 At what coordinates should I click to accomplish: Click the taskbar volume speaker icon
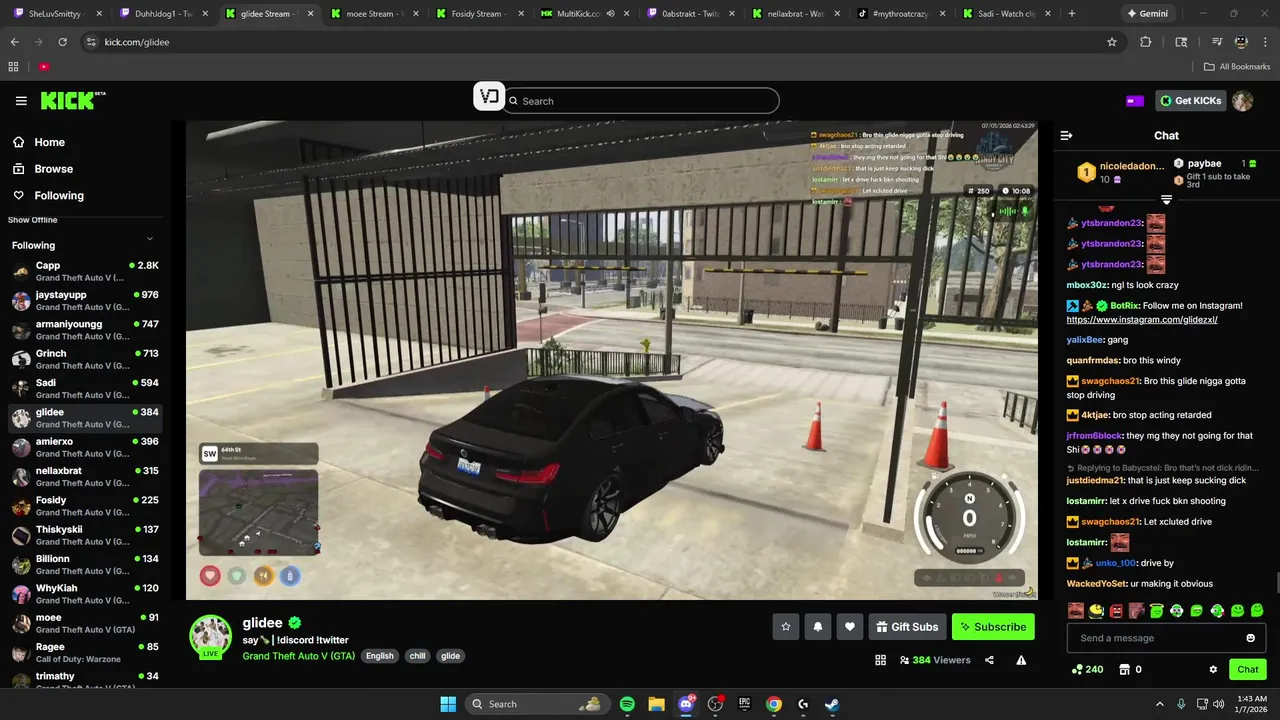point(1219,704)
